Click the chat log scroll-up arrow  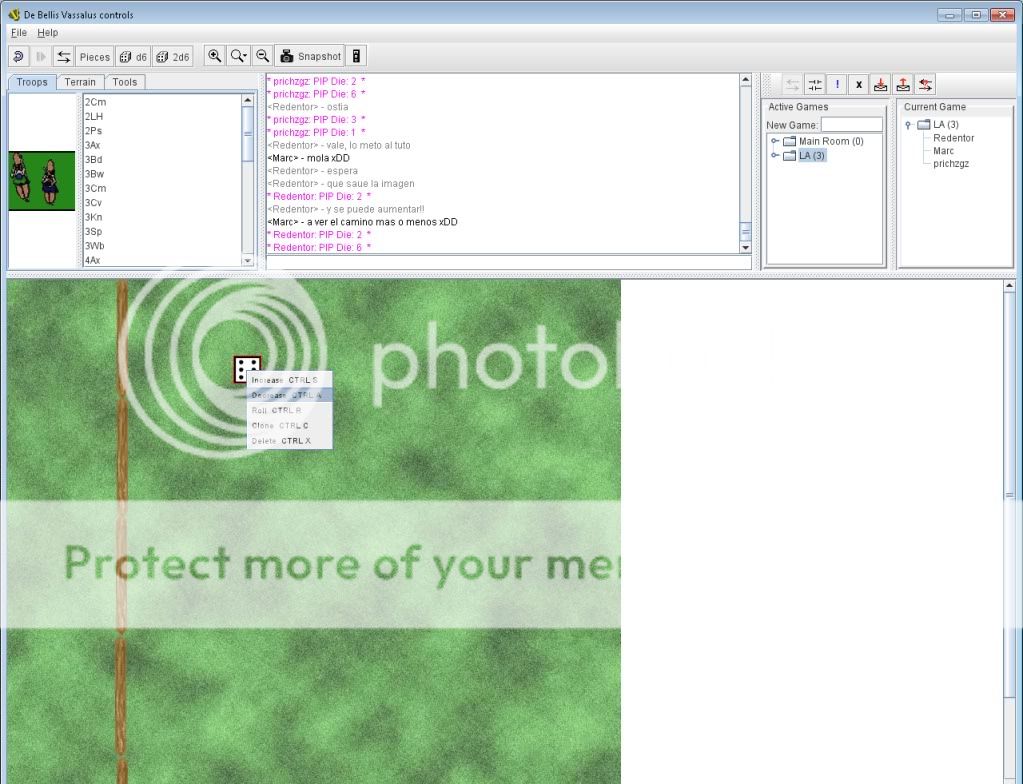point(745,80)
